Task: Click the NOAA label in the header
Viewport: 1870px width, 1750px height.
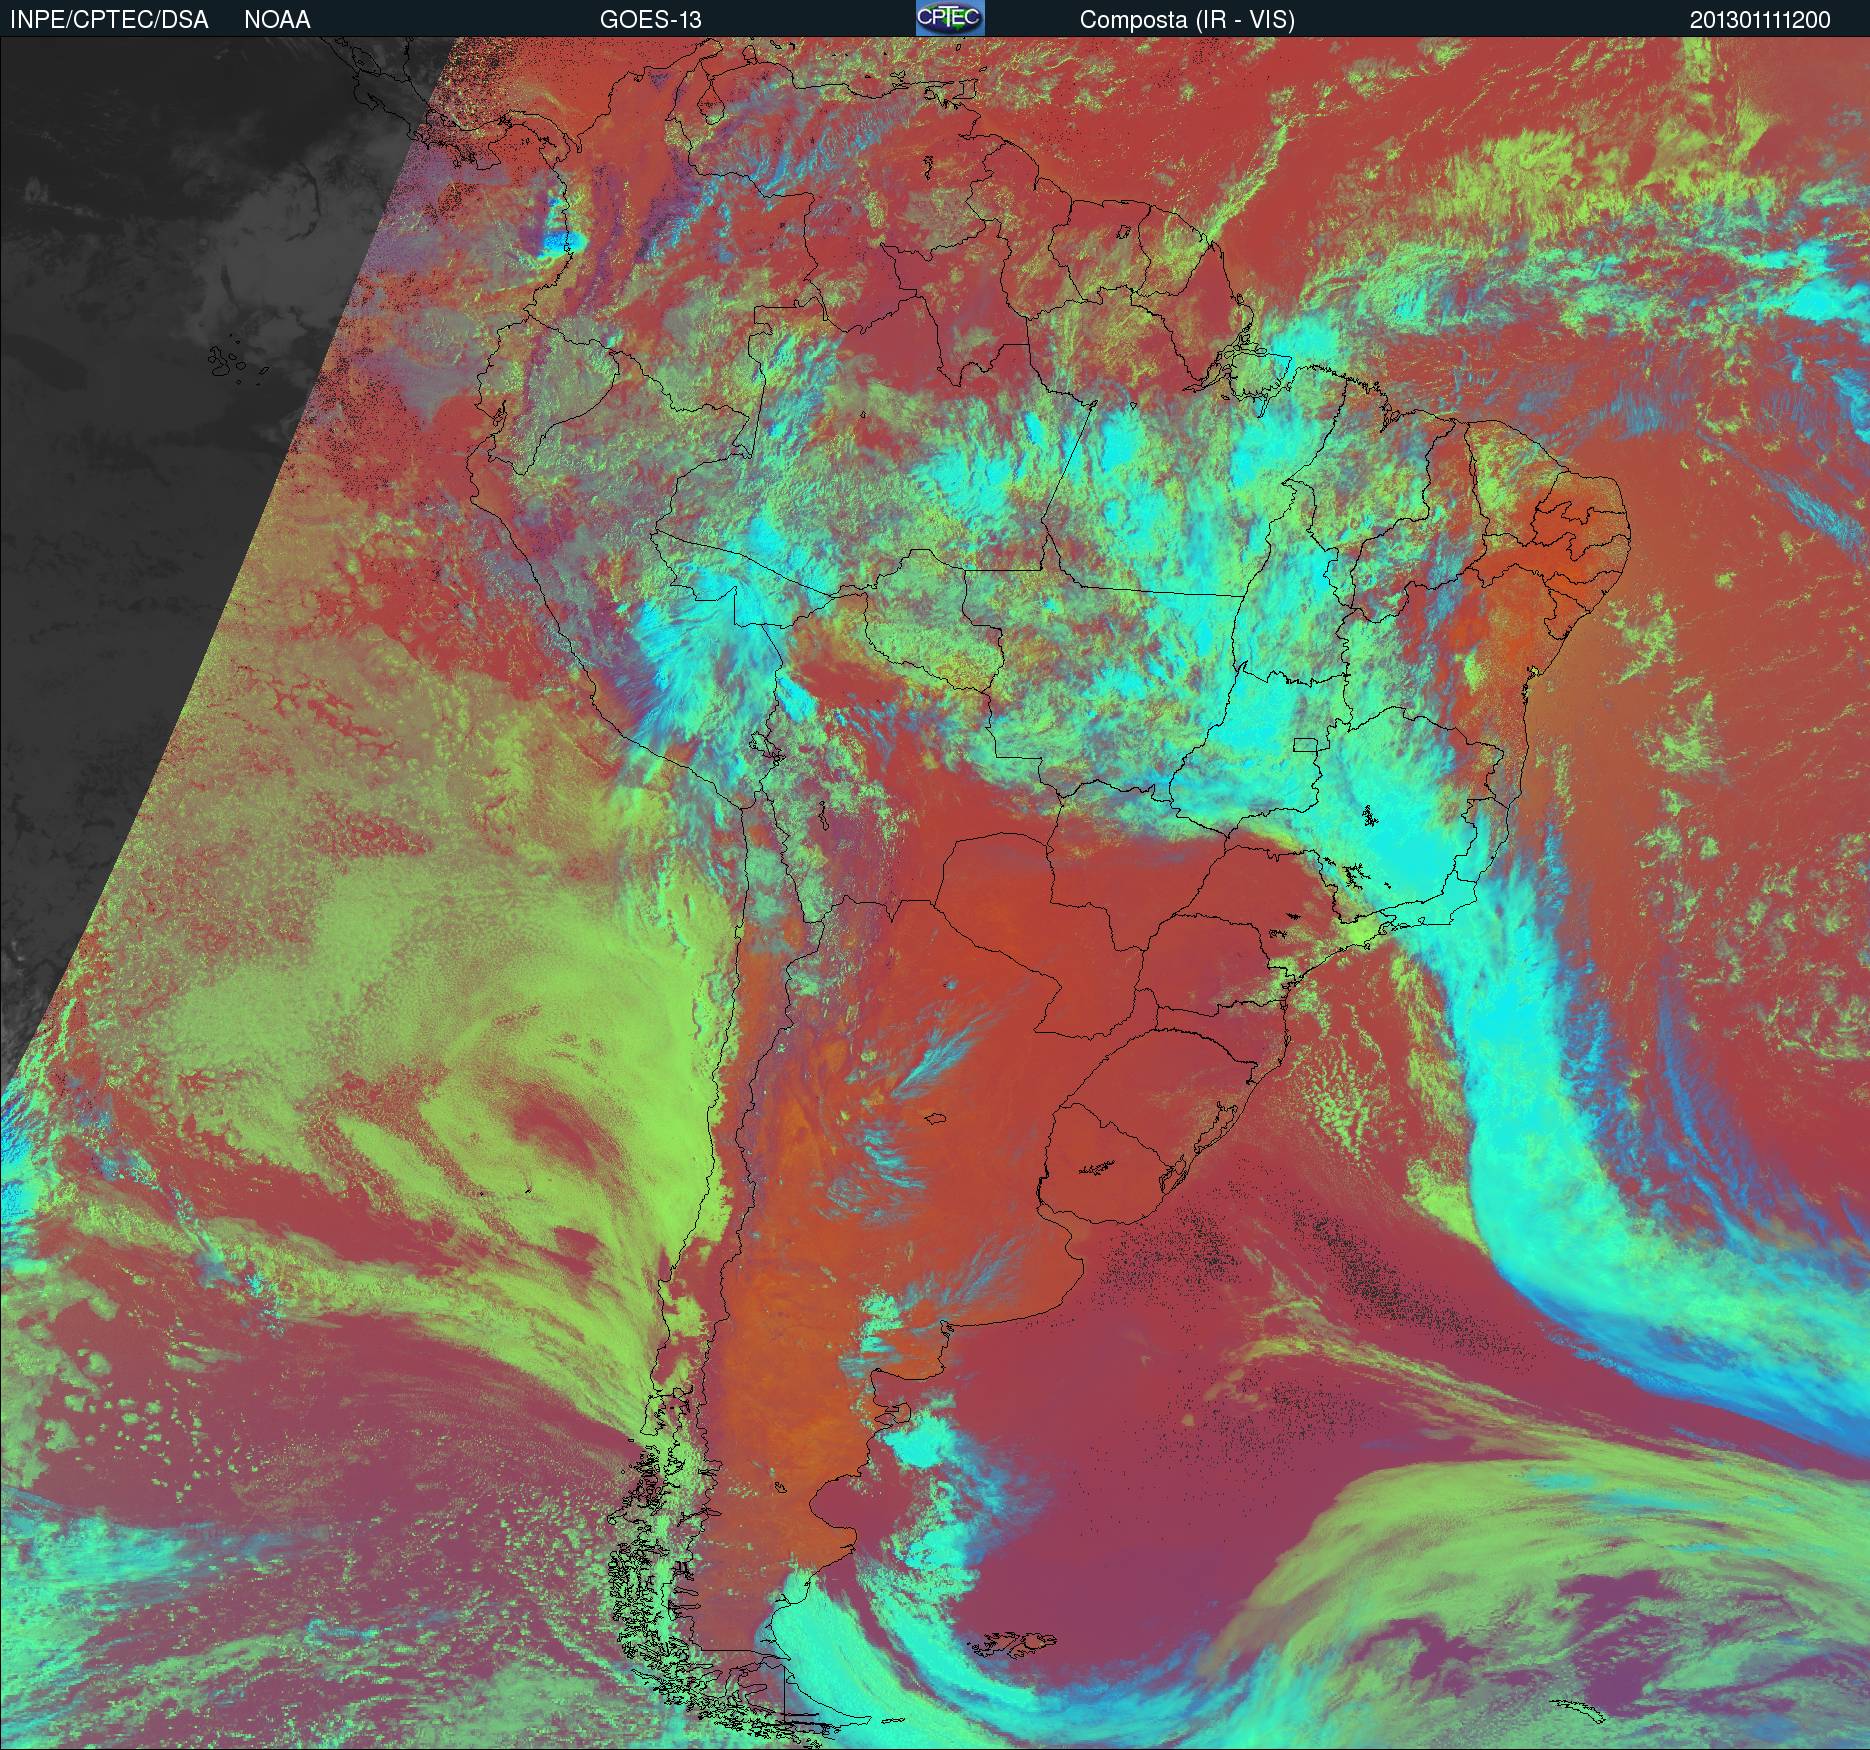Action: (x=278, y=20)
